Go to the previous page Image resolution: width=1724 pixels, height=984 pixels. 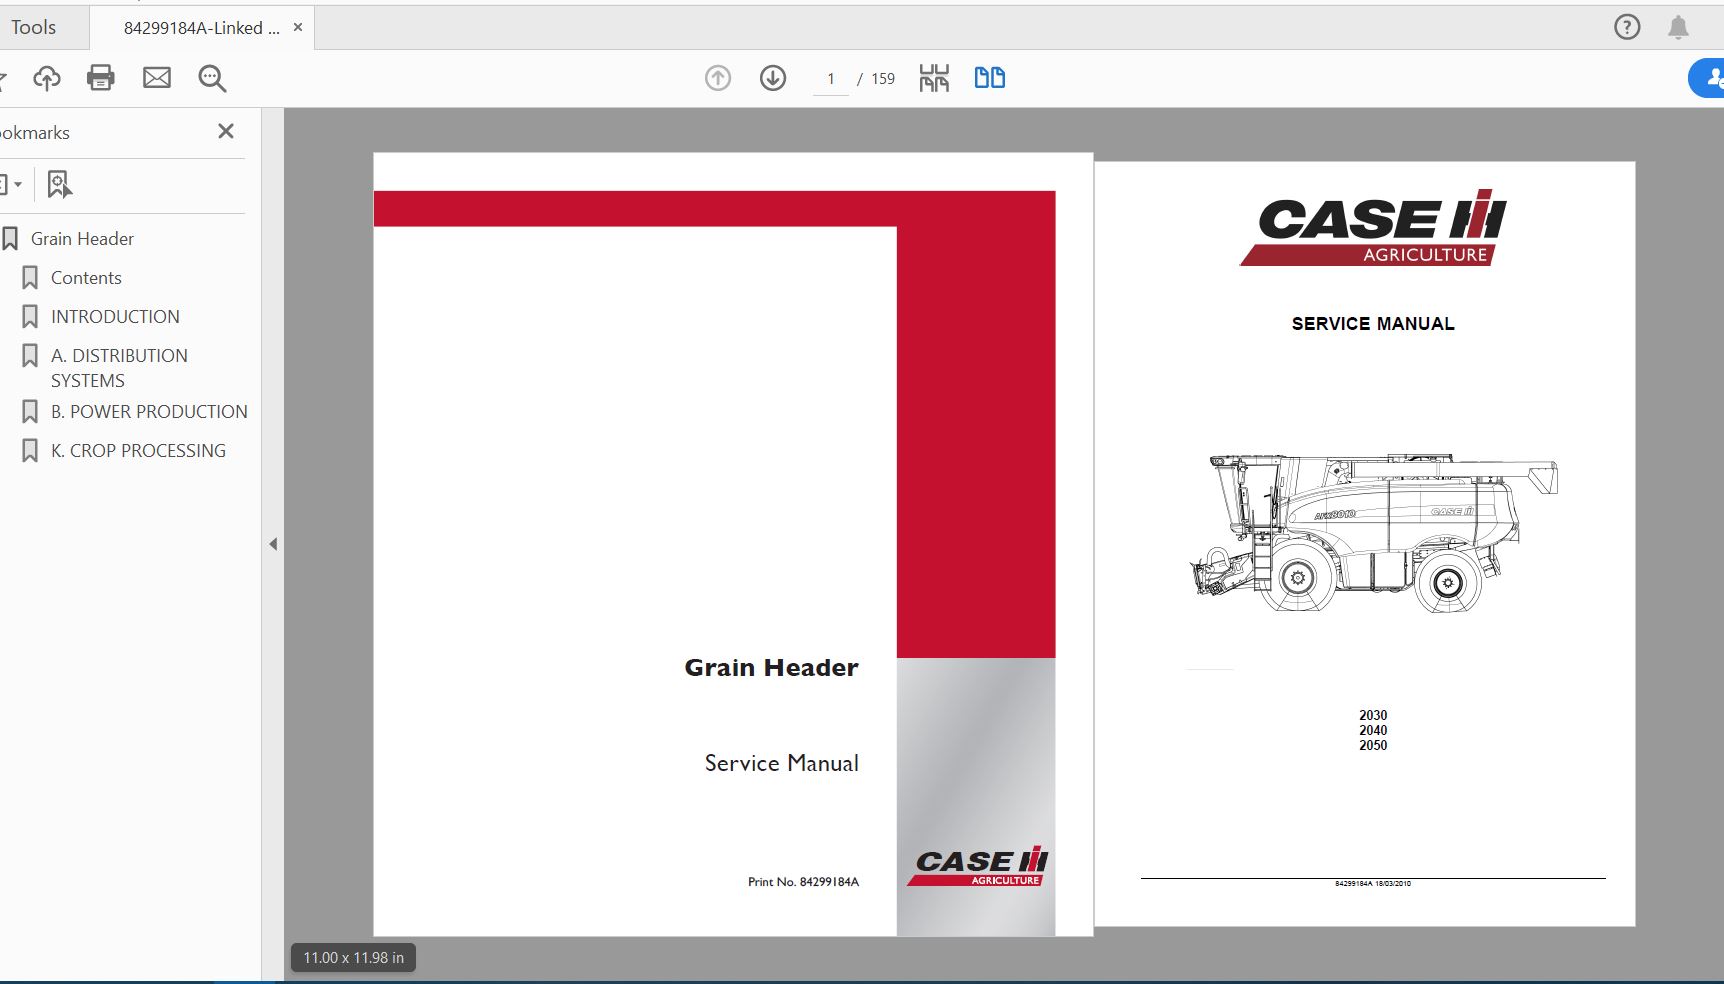point(717,77)
